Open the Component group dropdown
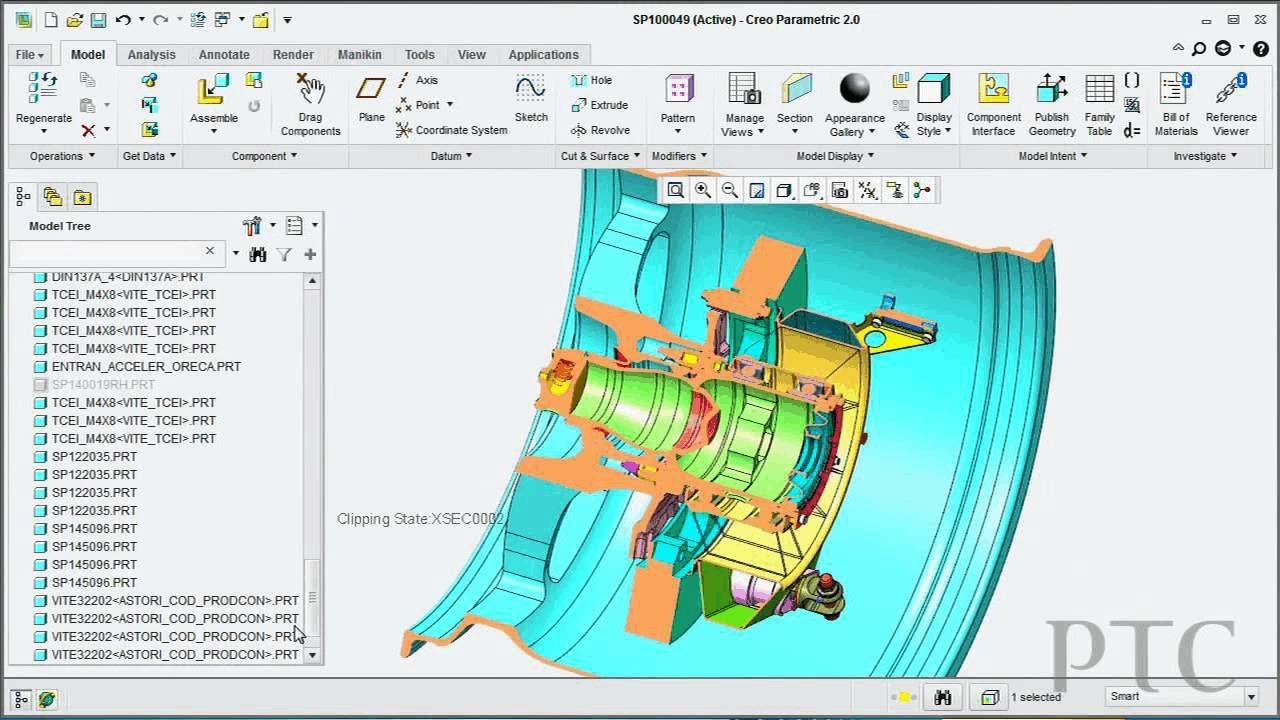This screenshot has height=720, width=1280. pos(265,156)
